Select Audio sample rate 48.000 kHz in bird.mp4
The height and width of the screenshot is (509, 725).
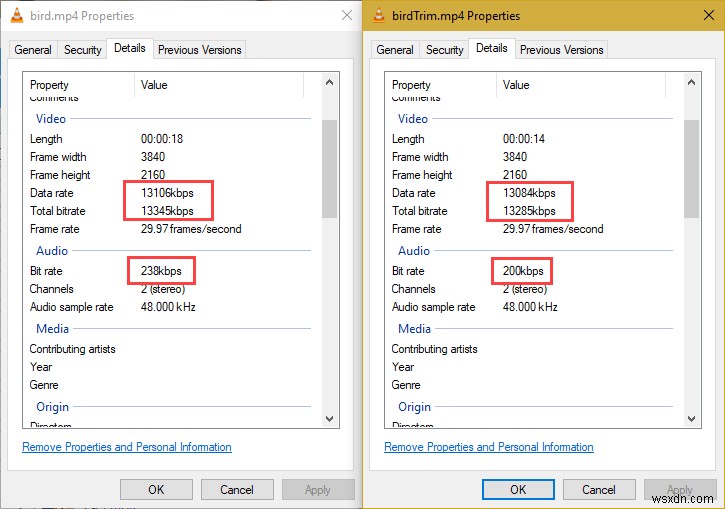(x=168, y=307)
